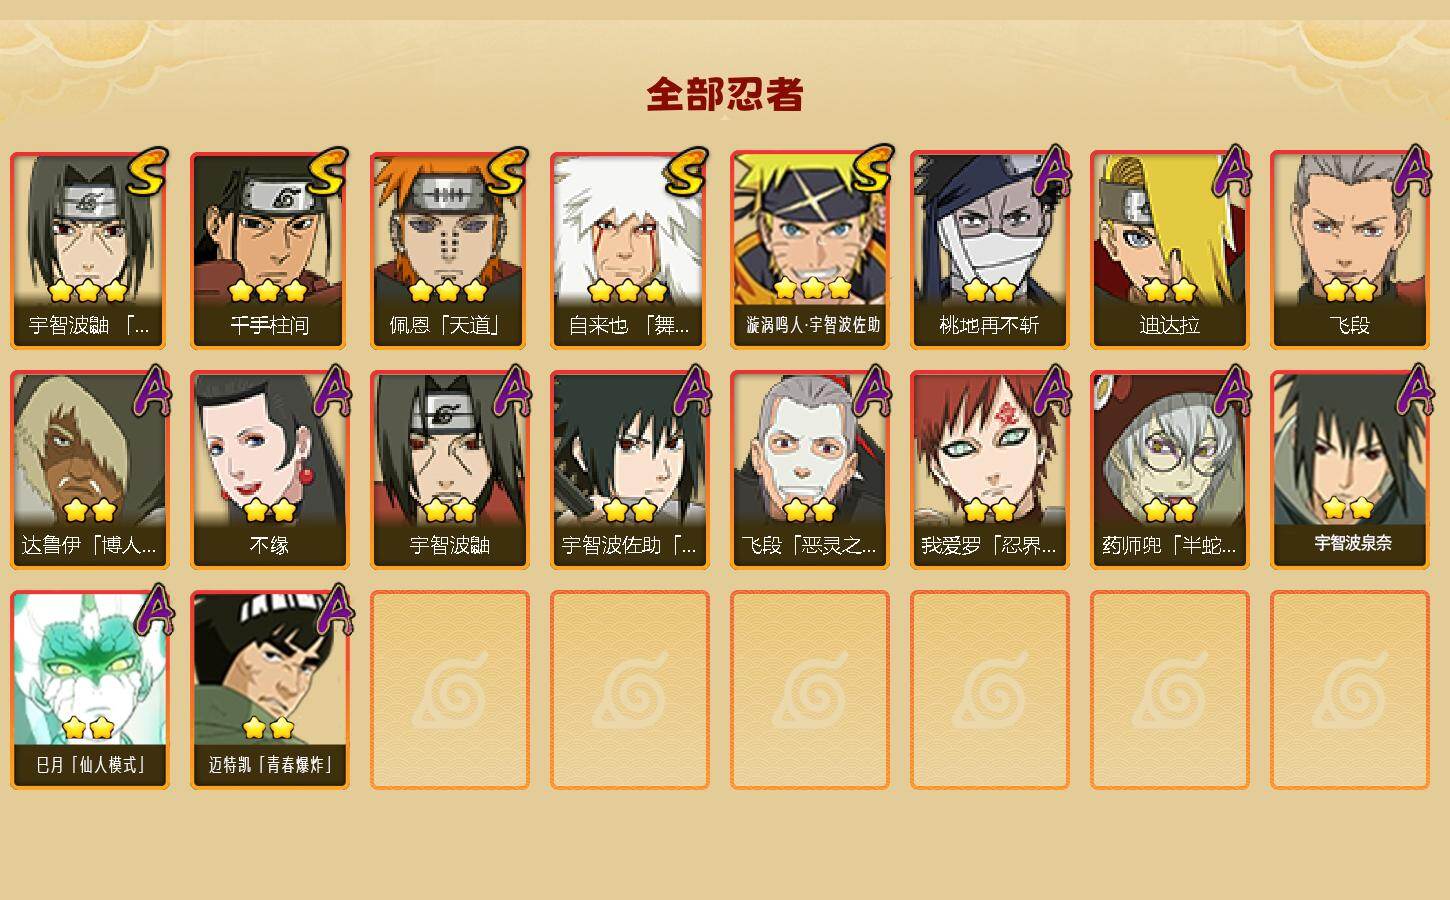The image size is (1450, 900).
Task: Choose the 迈特凯「青春爆炸」 card
Action: [x=269, y=690]
